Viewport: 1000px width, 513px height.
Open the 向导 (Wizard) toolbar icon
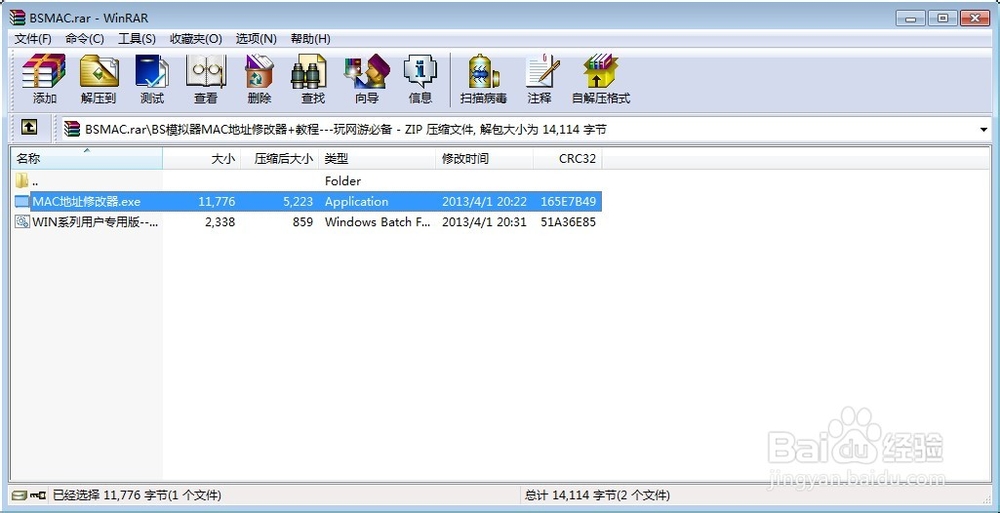367,71
